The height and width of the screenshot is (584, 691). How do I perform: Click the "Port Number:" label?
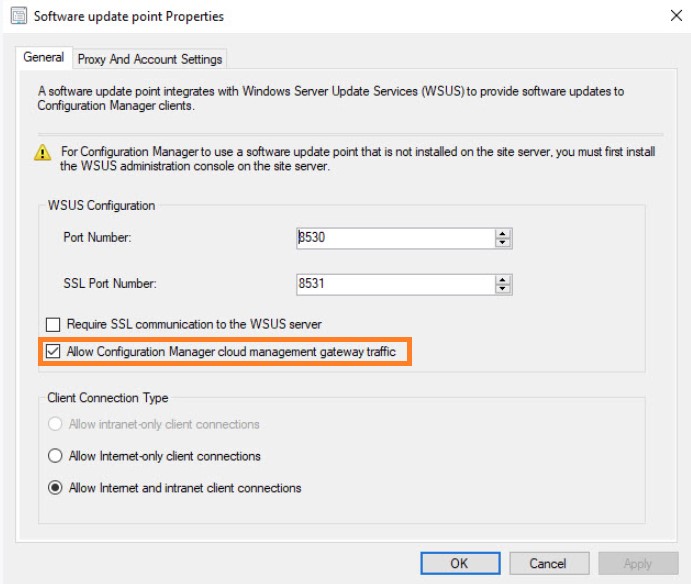point(97,238)
